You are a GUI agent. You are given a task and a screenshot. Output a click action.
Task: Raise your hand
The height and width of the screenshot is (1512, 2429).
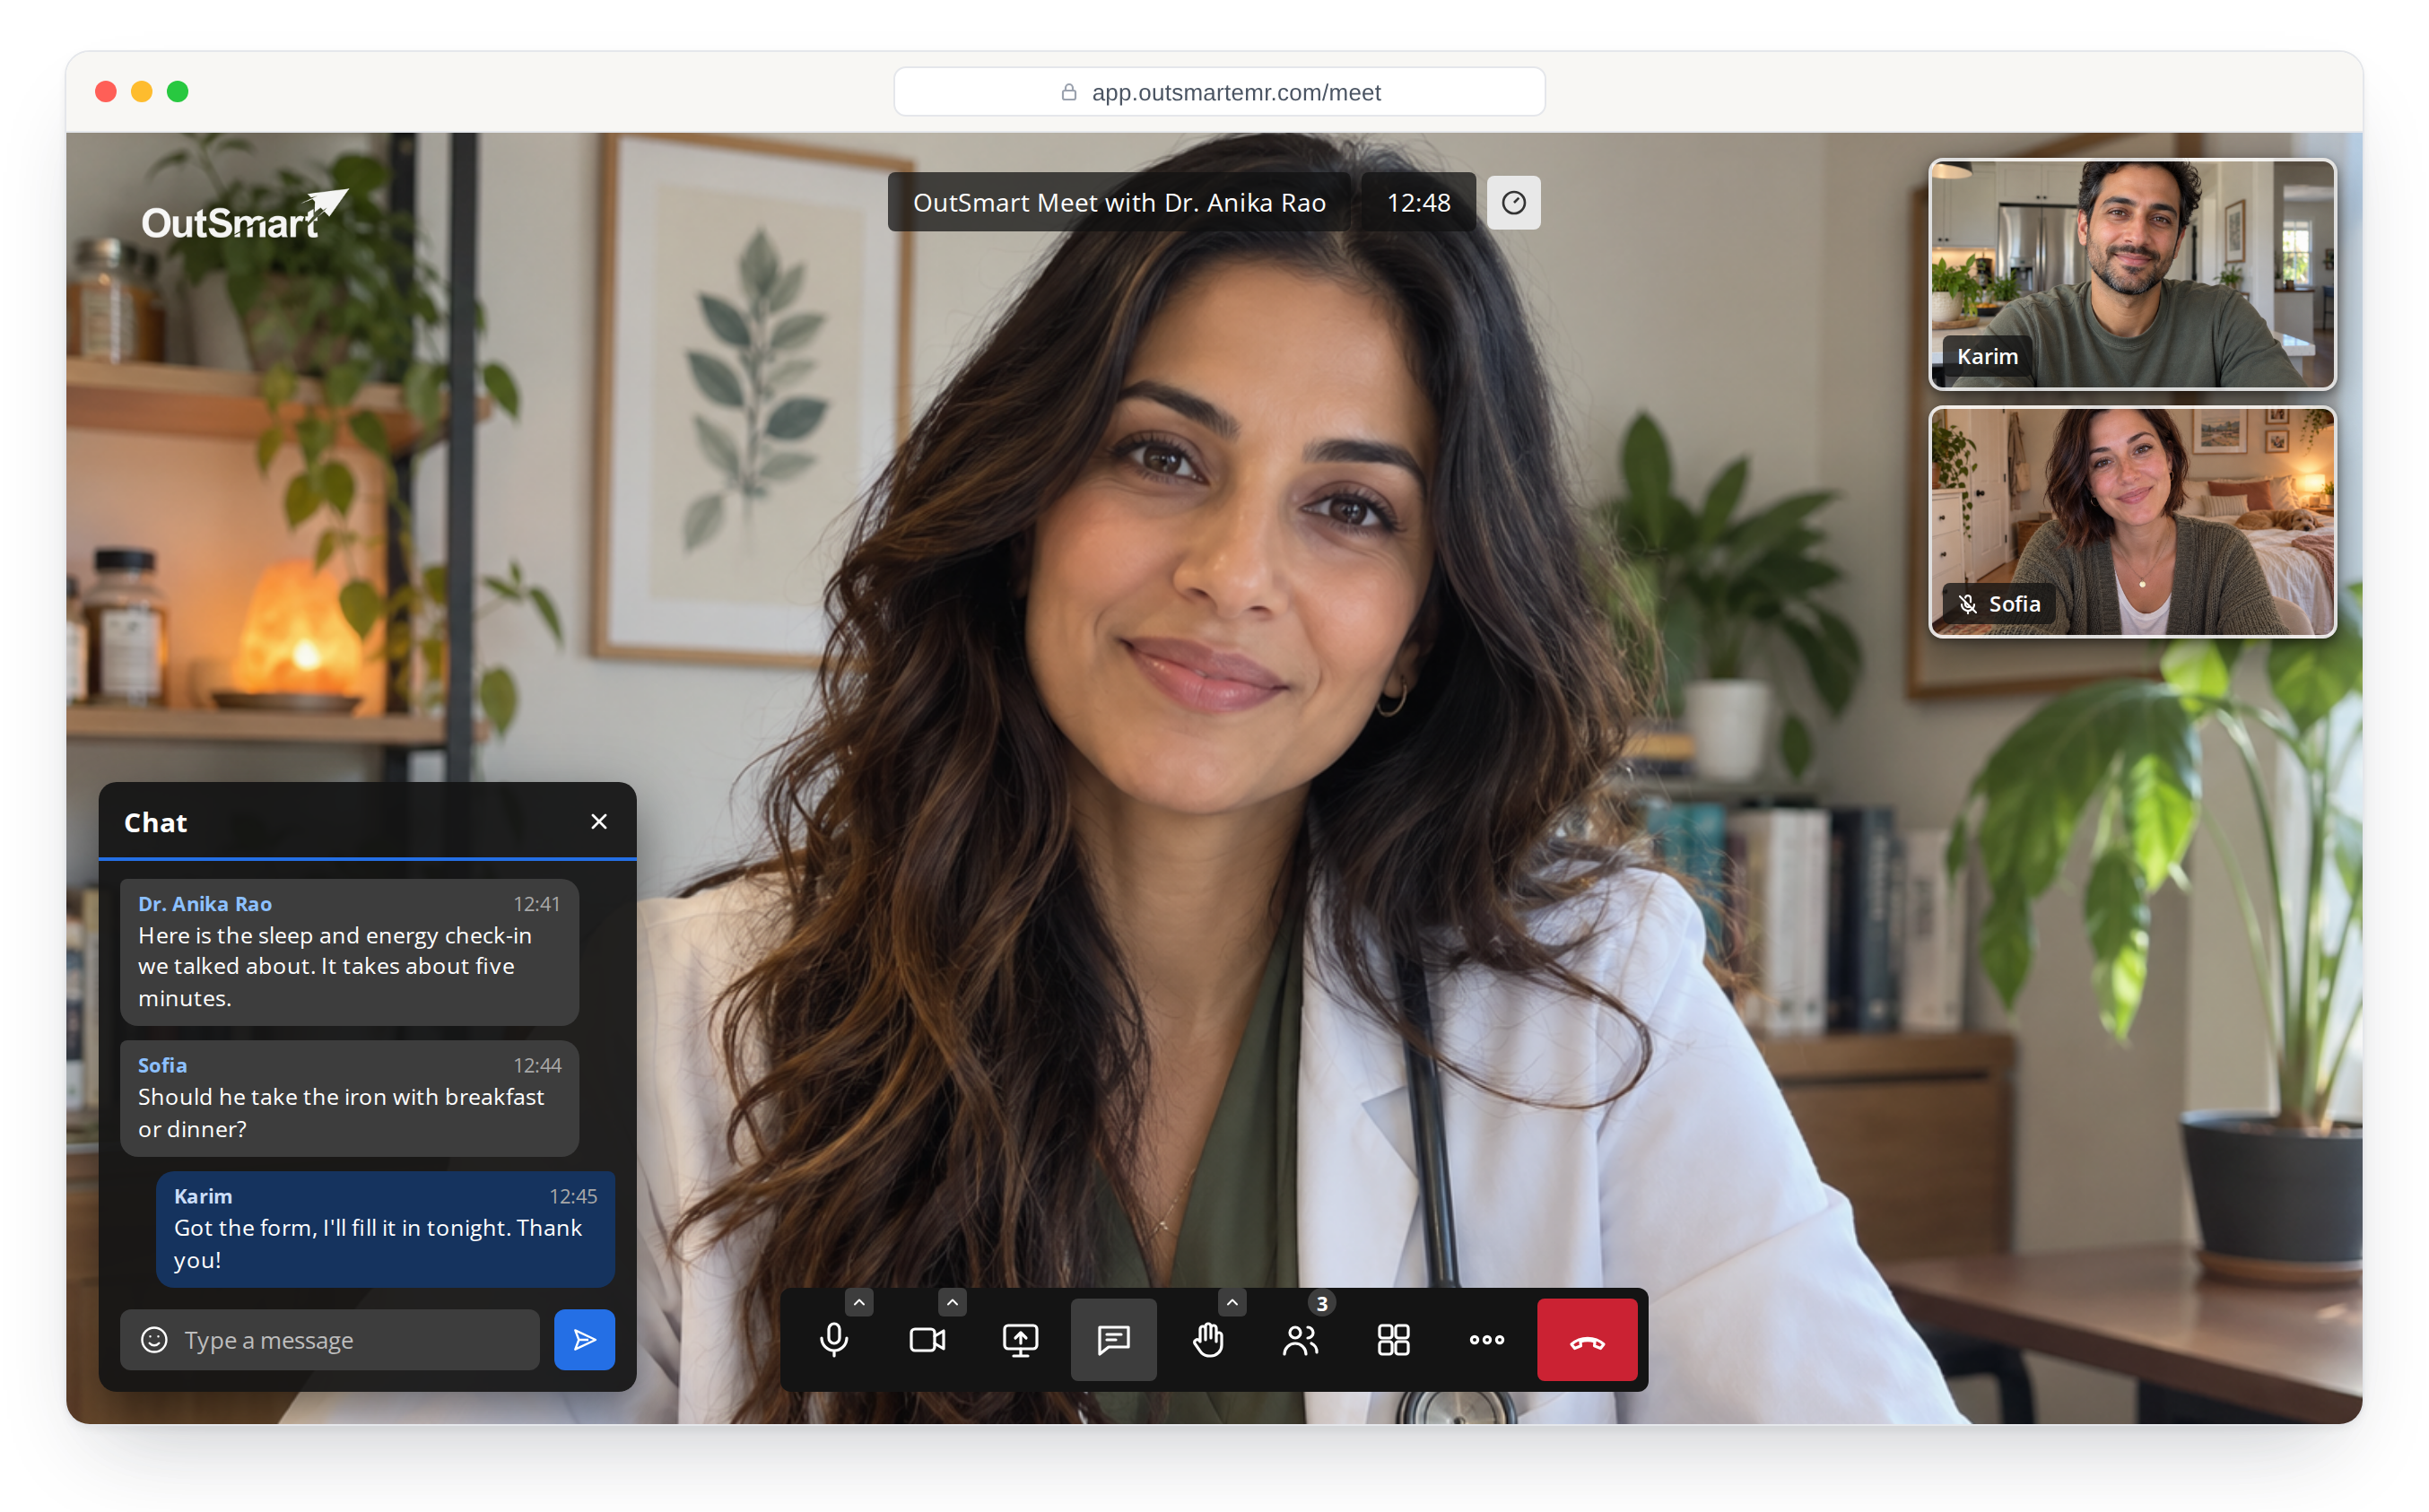[x=1208, y=1339]
